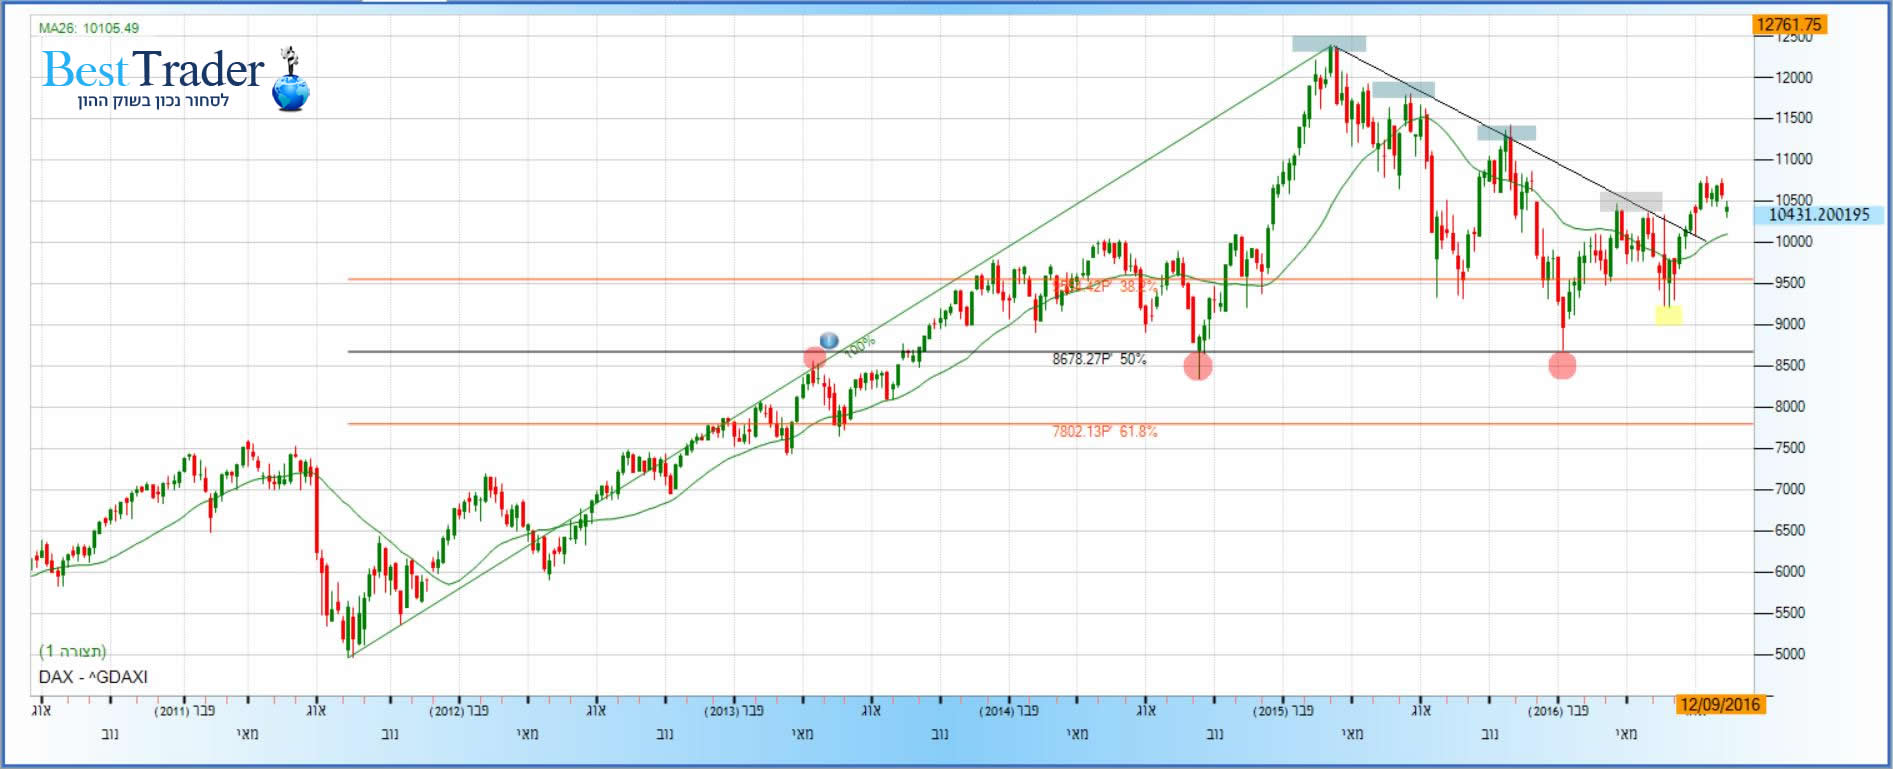Select the gray box at the 2015 peak

point(1328,44)
